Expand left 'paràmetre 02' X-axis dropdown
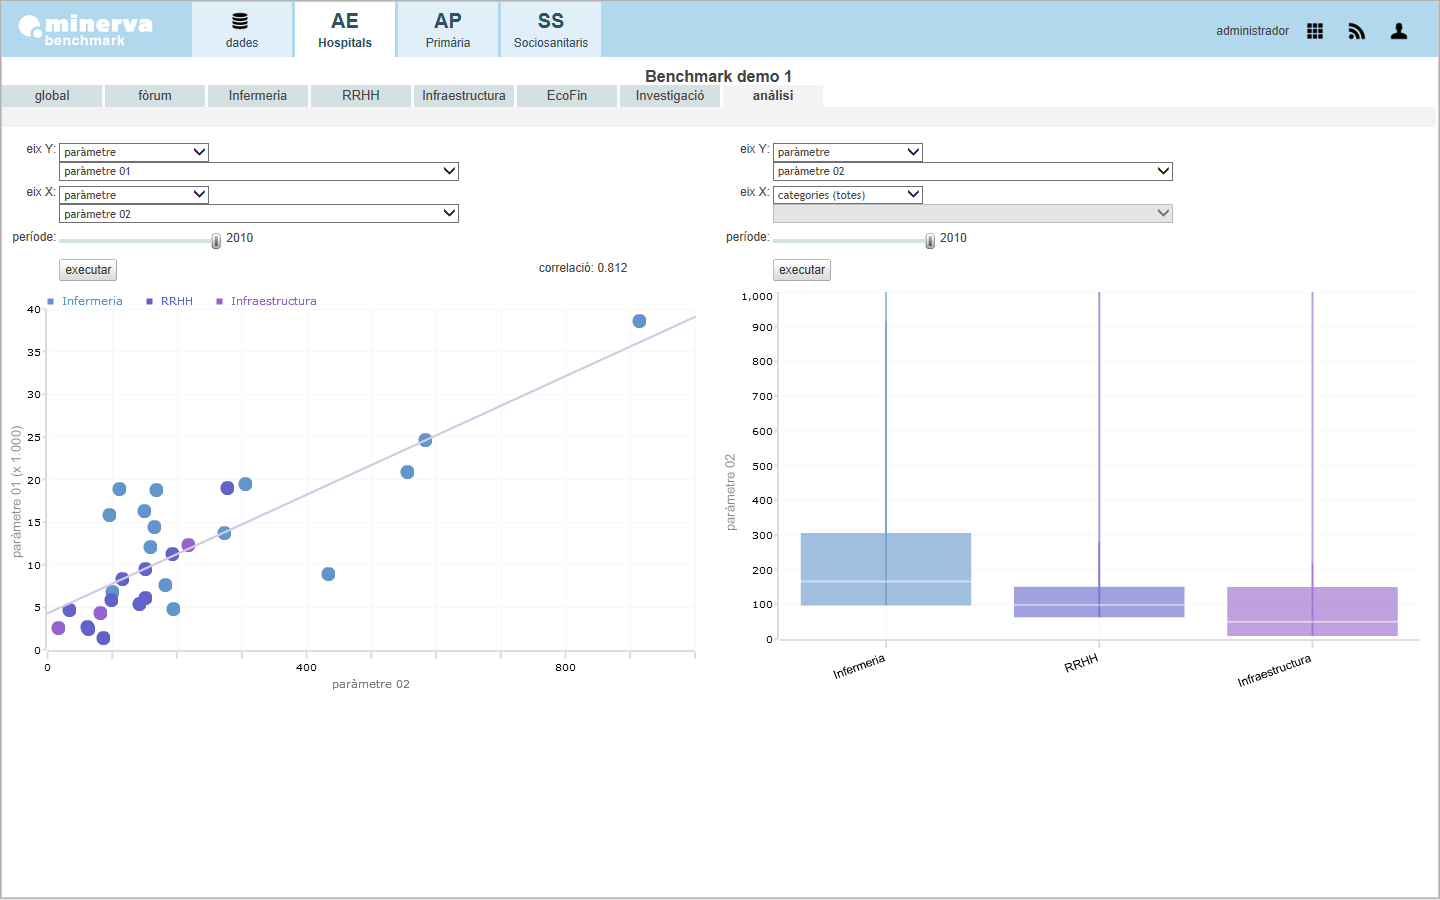The width and height of the screenshot is (1440, 900). 259,214
